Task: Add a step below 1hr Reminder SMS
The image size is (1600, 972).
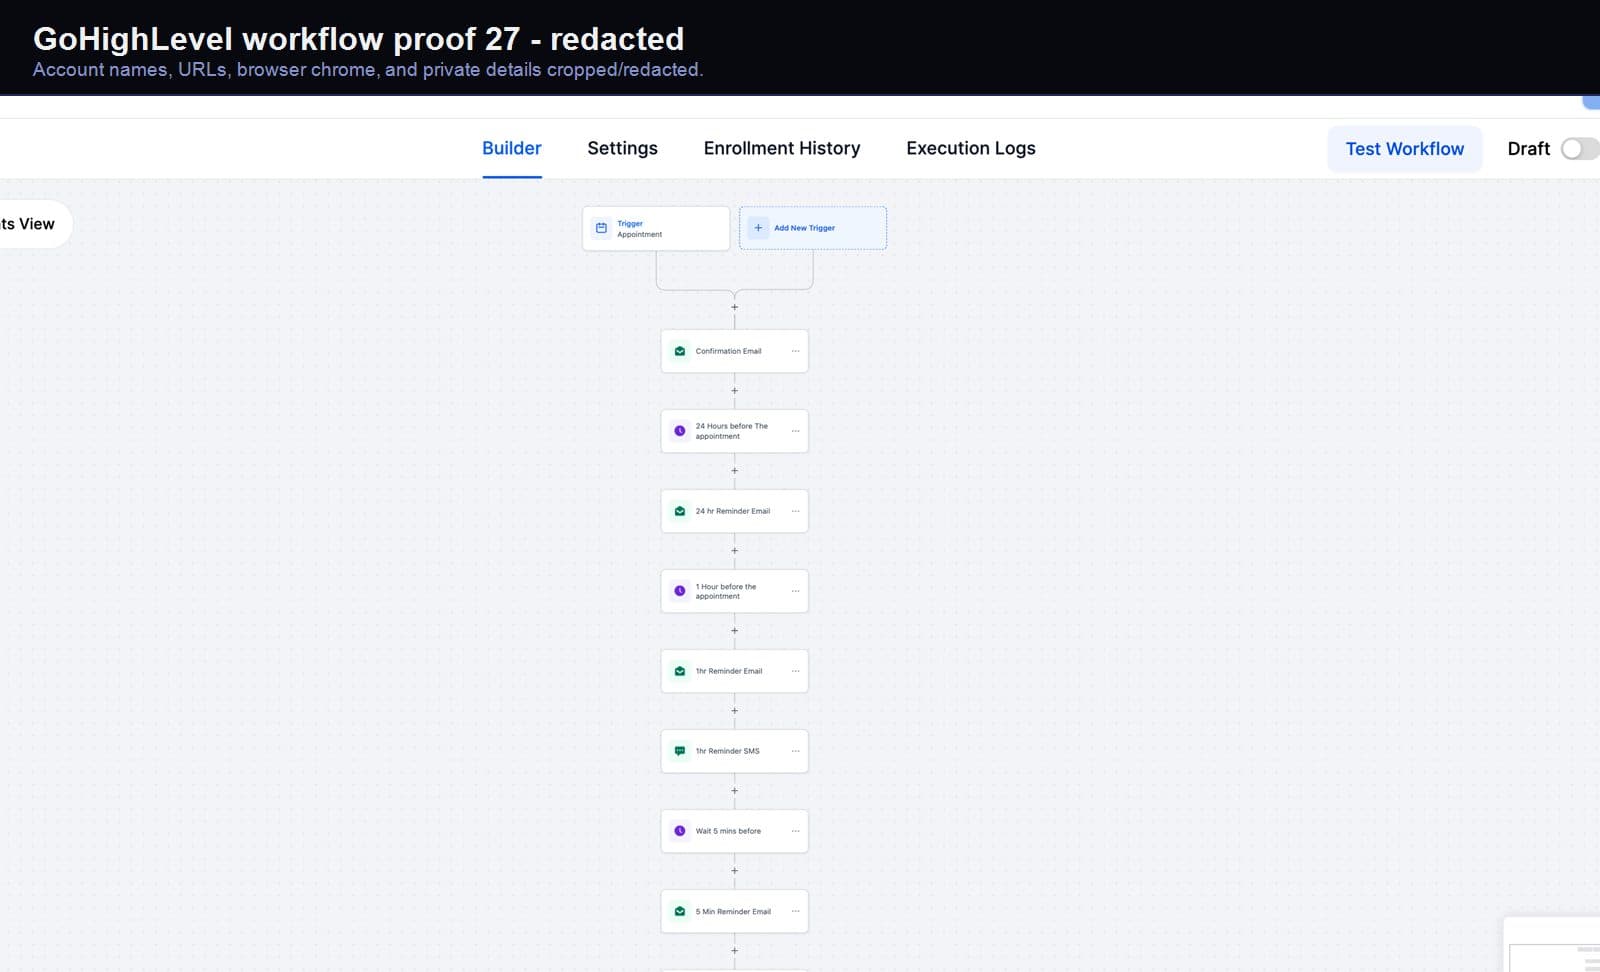Action: (x=735, y=791)
